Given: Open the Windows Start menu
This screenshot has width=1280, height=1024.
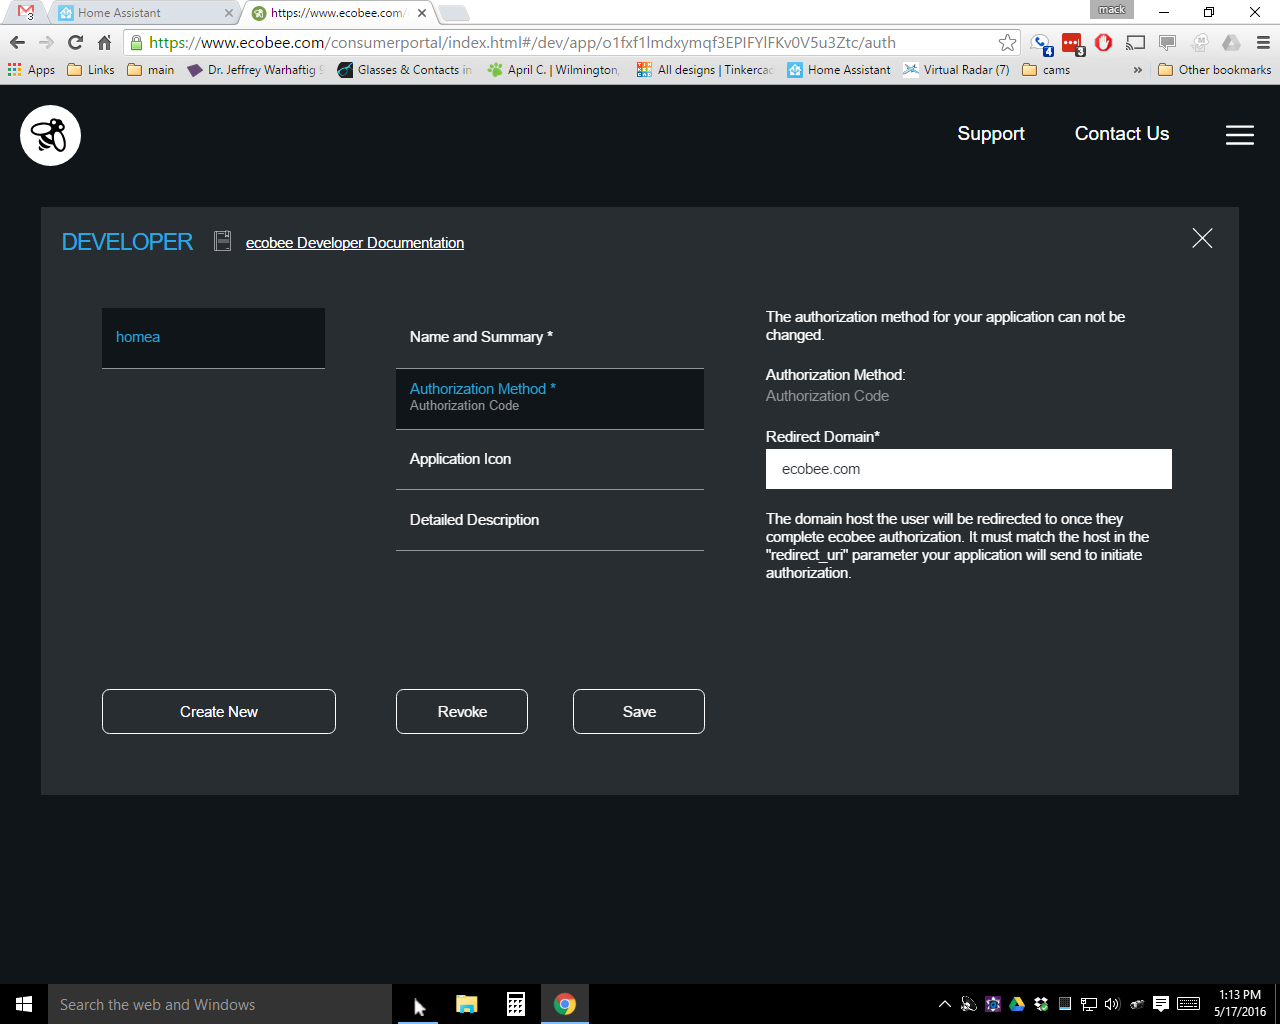Looking at the screenshot, I should [x=24, y=1004].
